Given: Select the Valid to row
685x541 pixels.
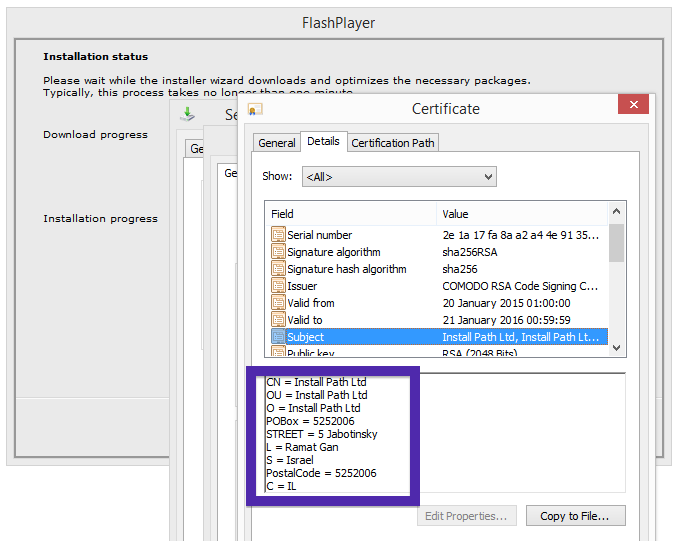Looking at the screenshot, I should click(437, 320).
